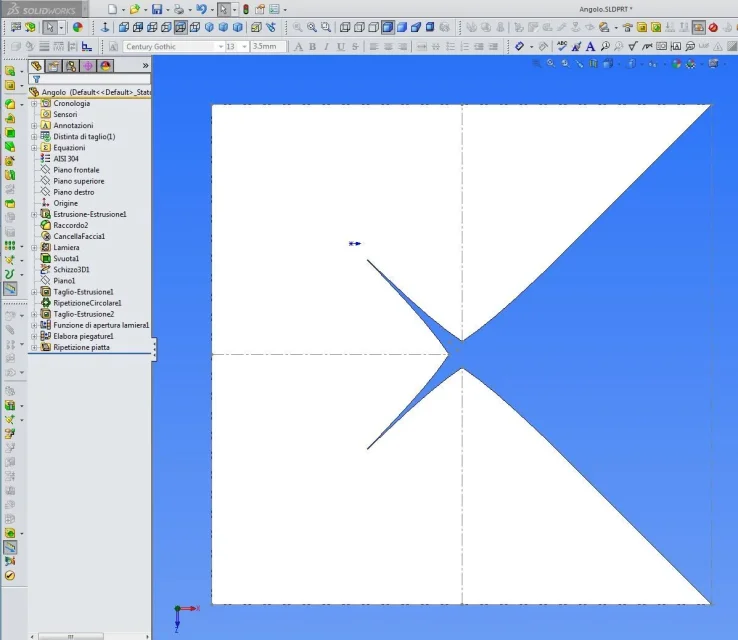Open the PropertyManager tab icon
Viewport: 738px width, 640px height.
54,66
